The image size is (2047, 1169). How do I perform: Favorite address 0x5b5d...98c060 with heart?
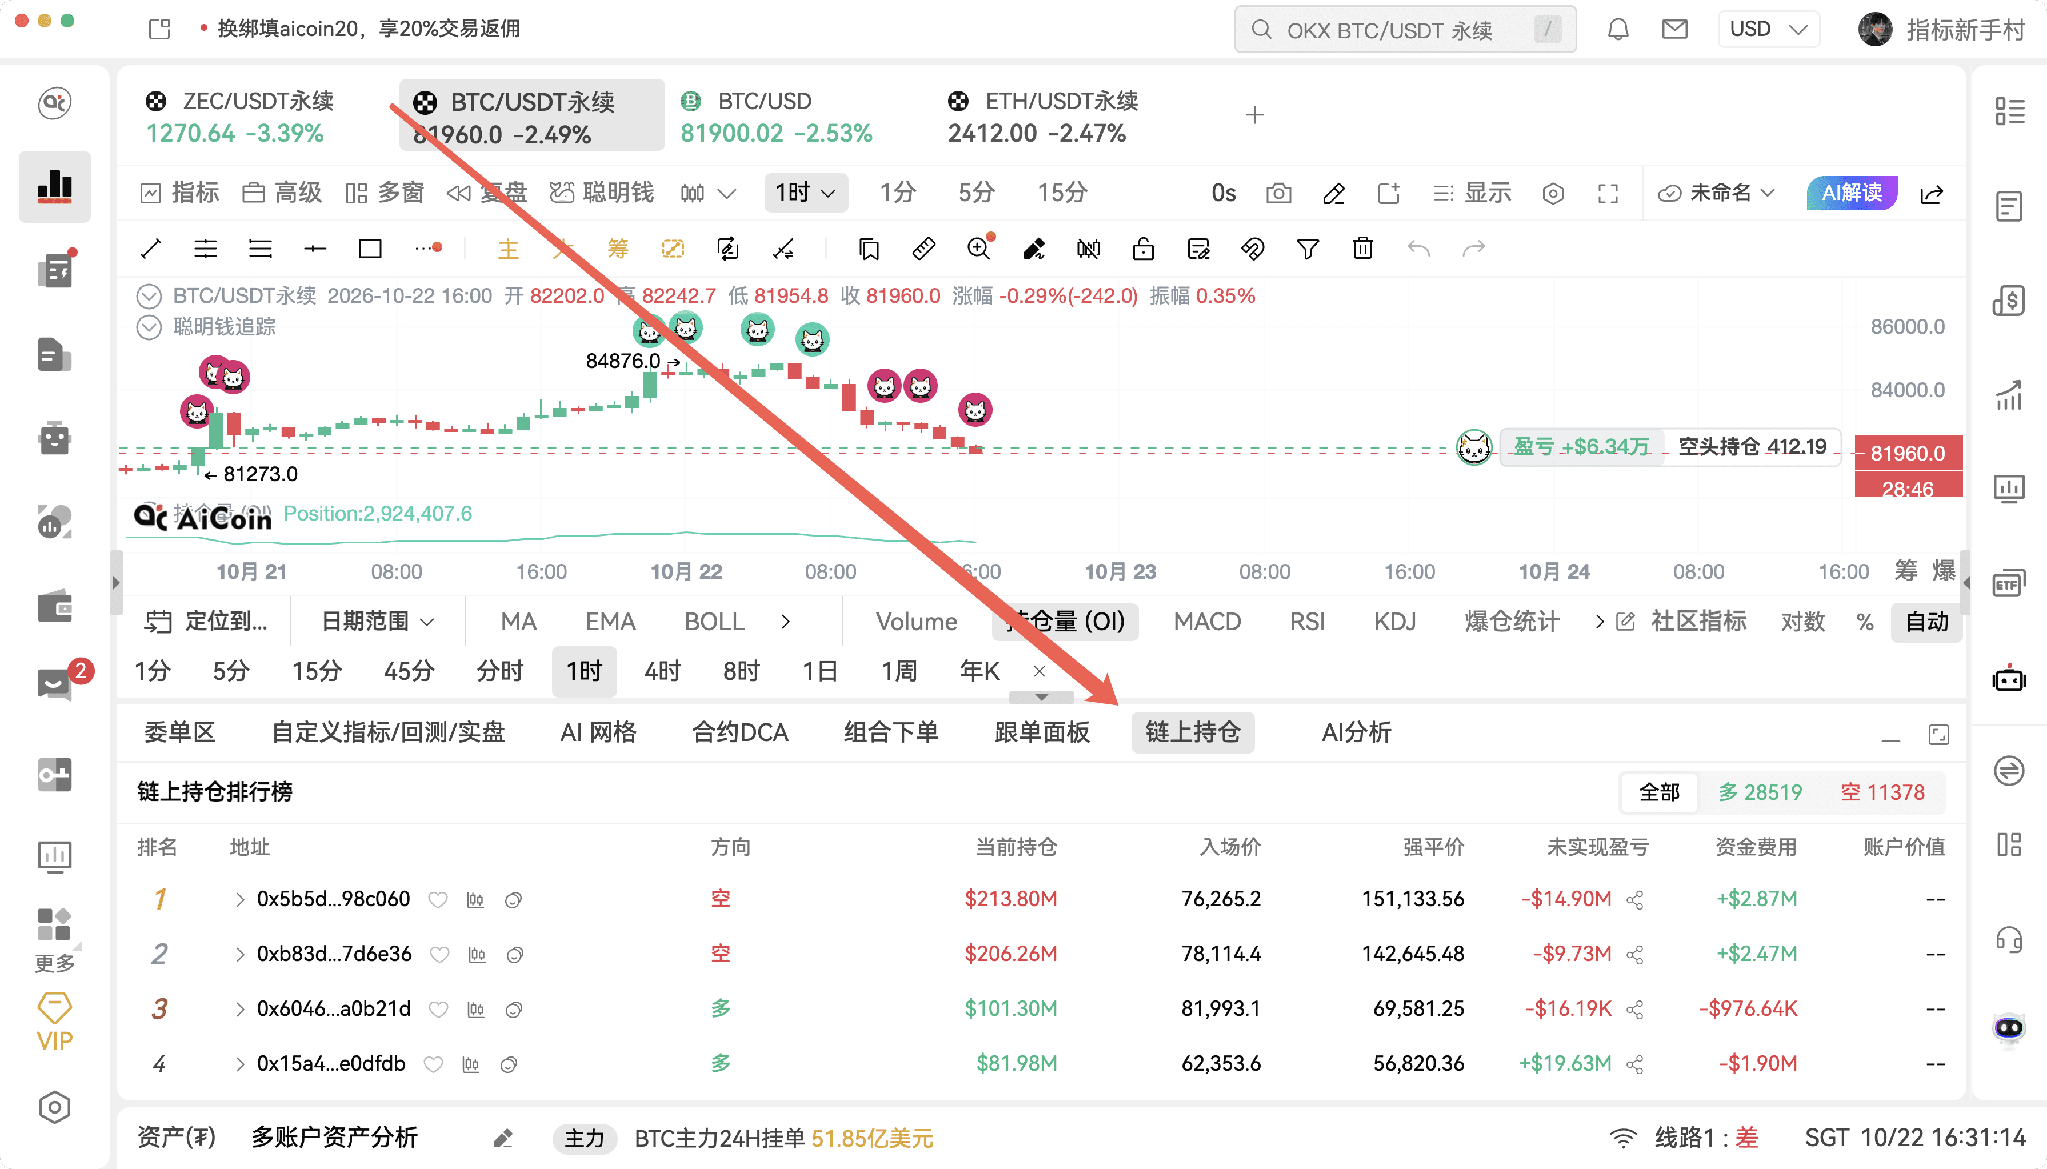438,900
